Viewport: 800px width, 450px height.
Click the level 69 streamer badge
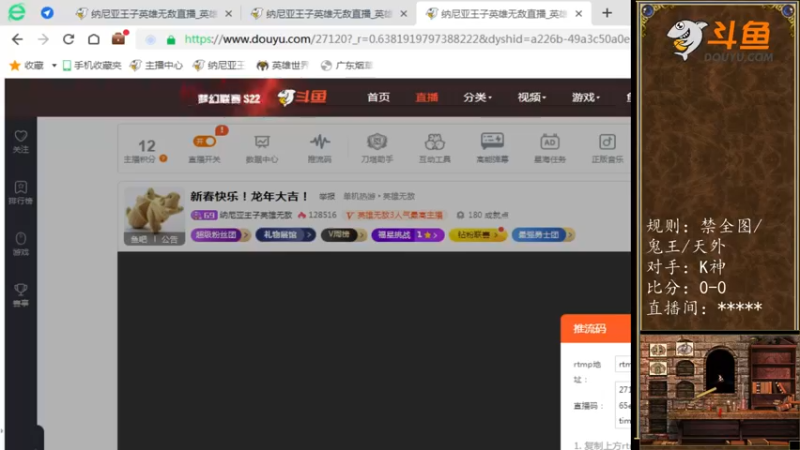coord(204,215)
